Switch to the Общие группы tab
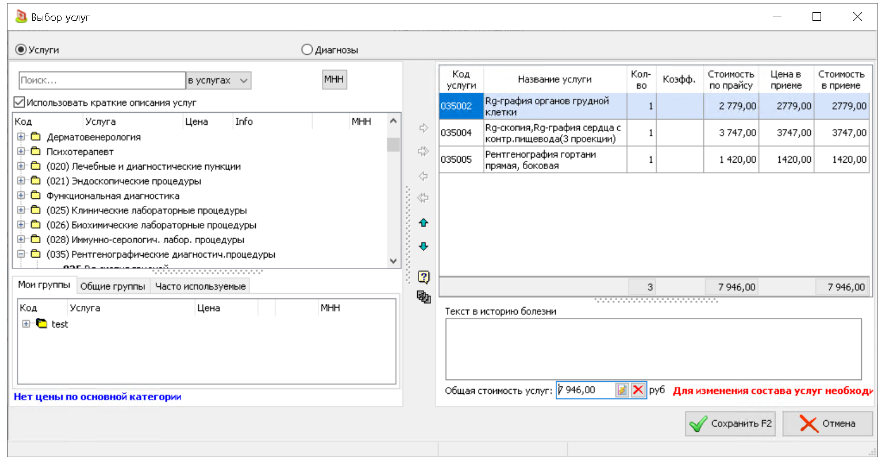This screenshot has height=461, width=879. (x=112, y=287)
